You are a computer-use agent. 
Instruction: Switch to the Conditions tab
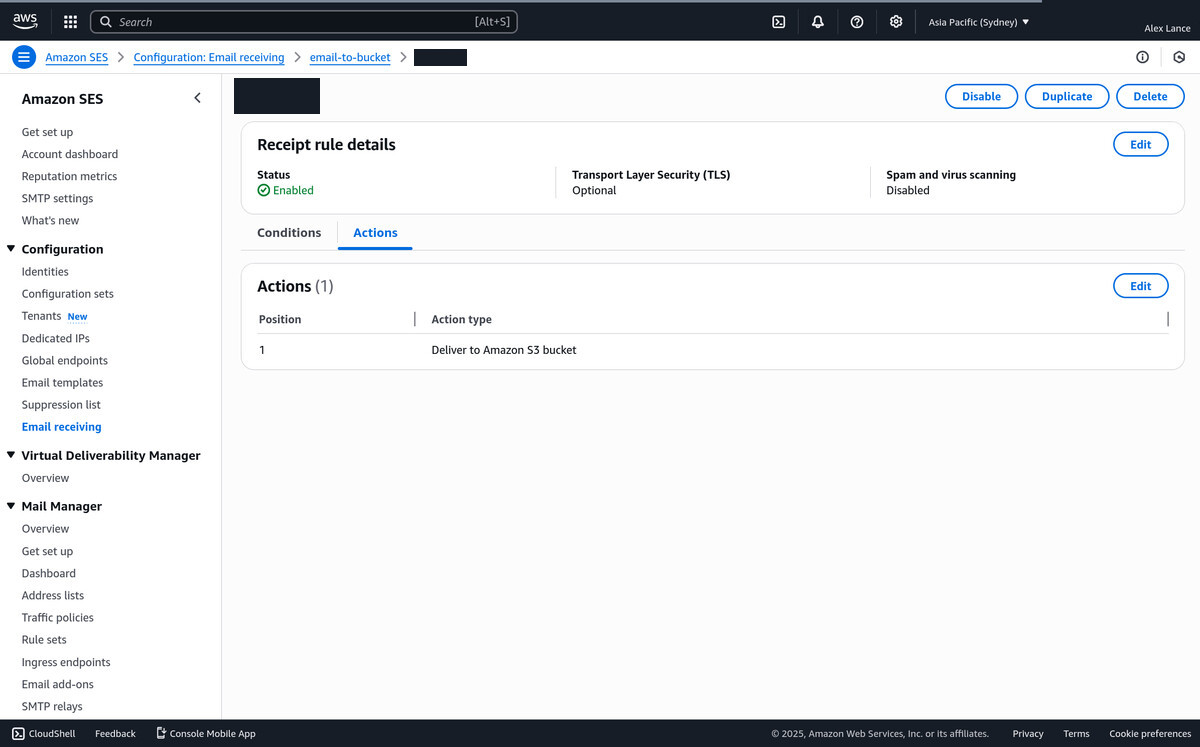(x=289, y=233)
